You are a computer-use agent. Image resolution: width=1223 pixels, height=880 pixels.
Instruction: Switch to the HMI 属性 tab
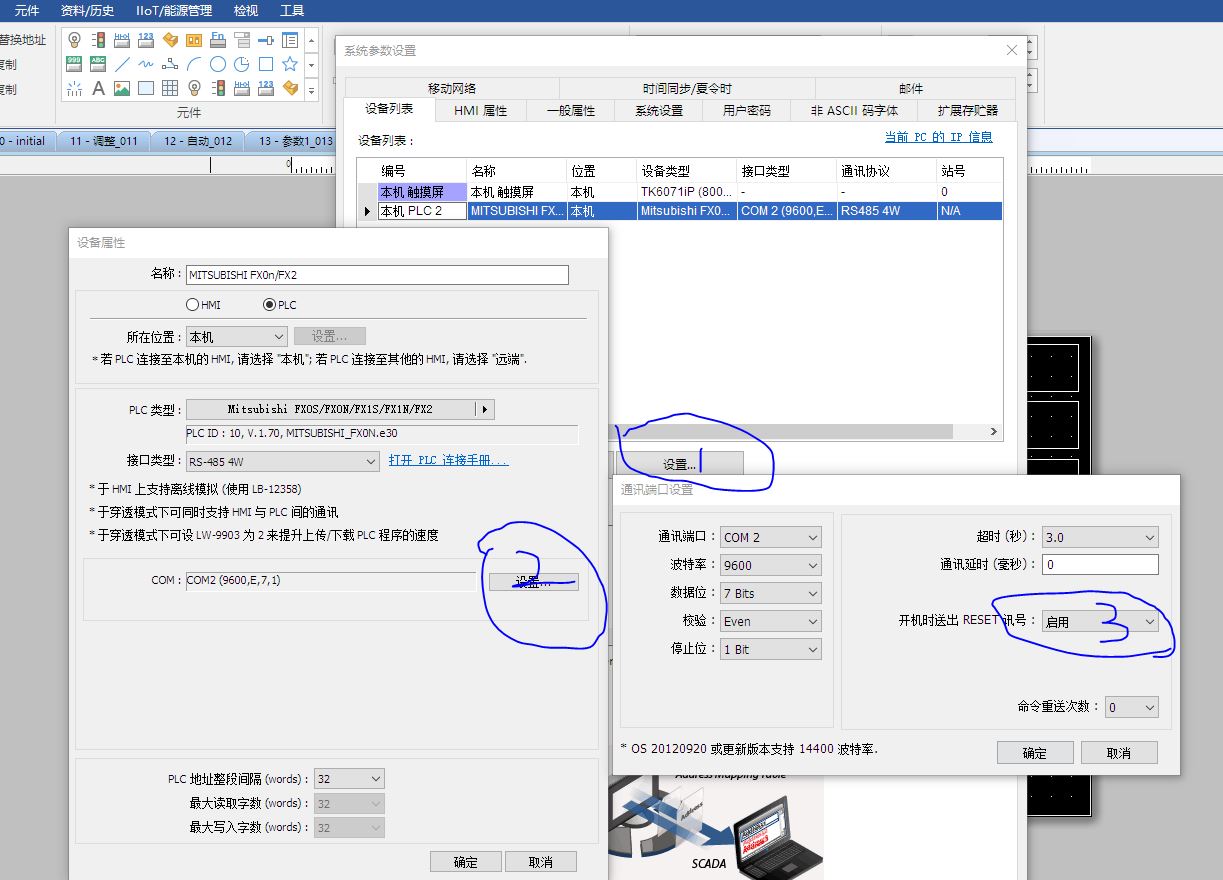click(x=480, y=111)
